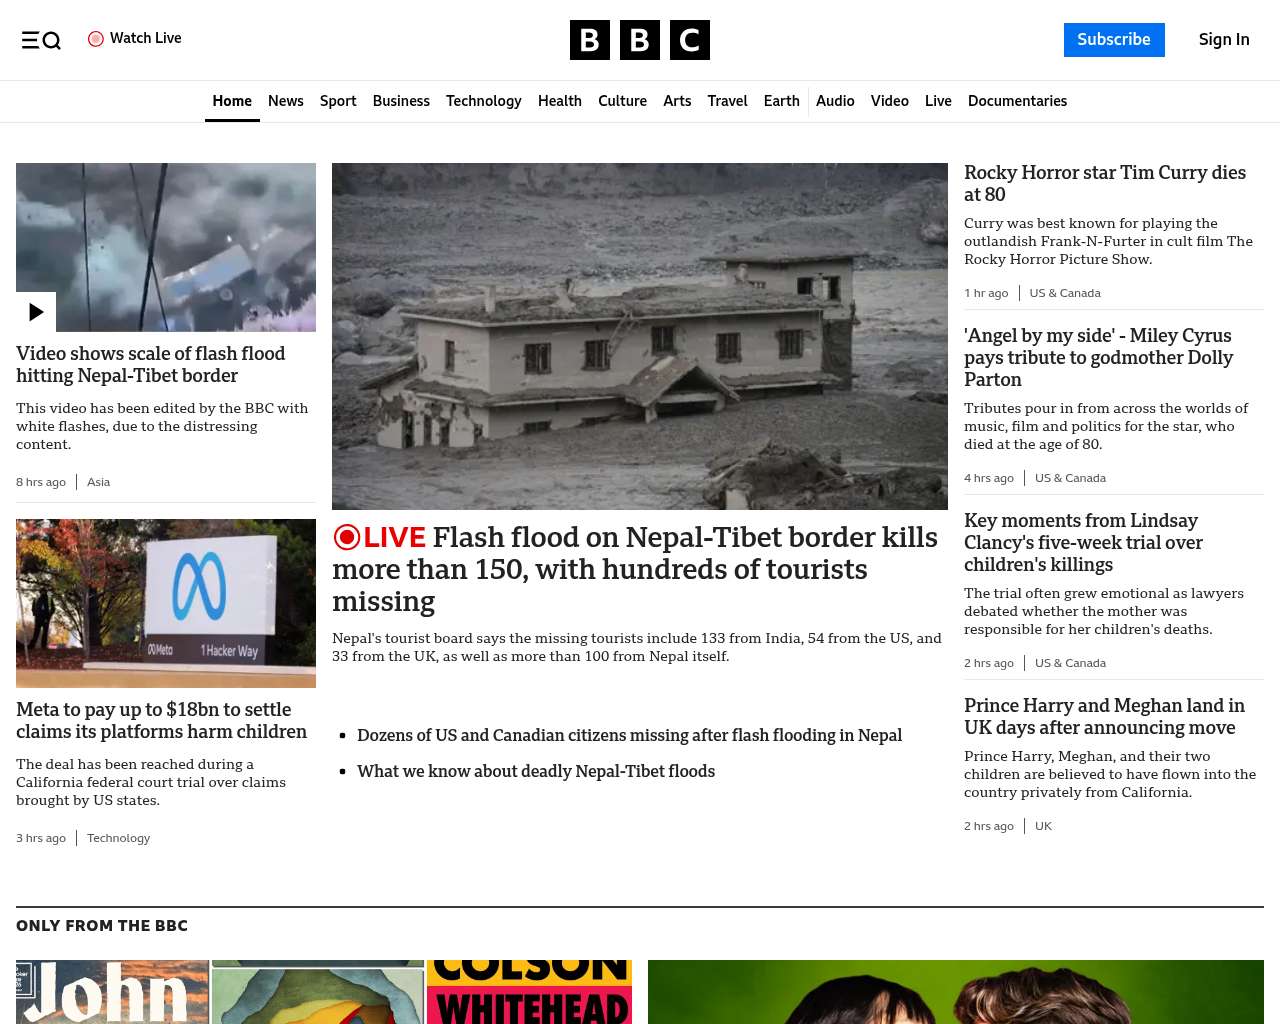Click the 'edited by the BBC' video description
This screenshot has width=1280, height=1024.
pyautogui.click(x=162, y=426)
